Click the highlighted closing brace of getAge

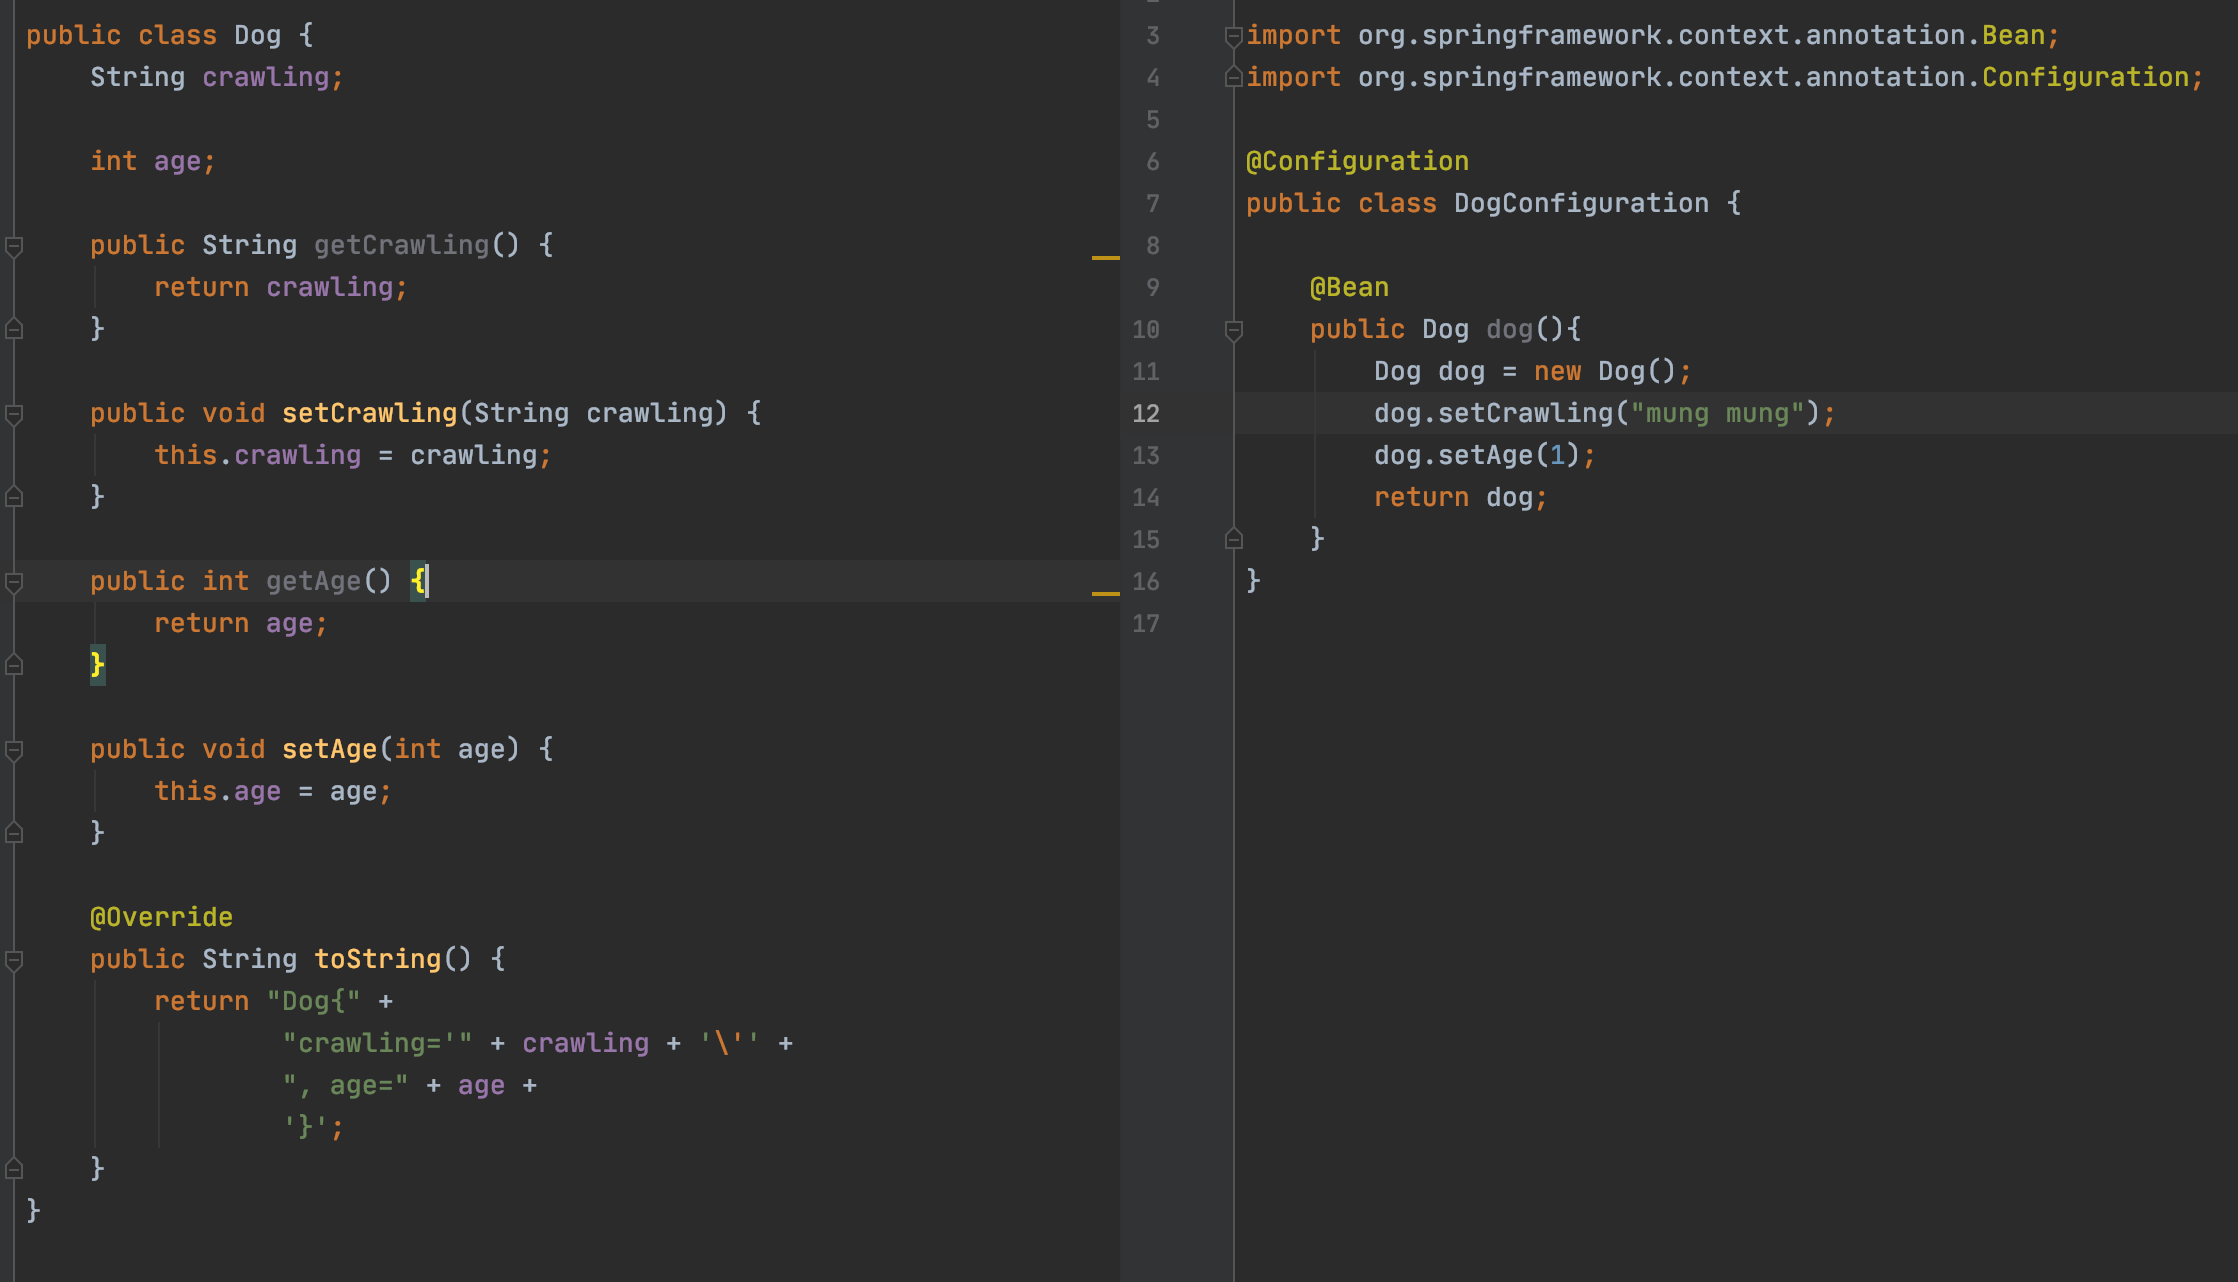point(97,665)
